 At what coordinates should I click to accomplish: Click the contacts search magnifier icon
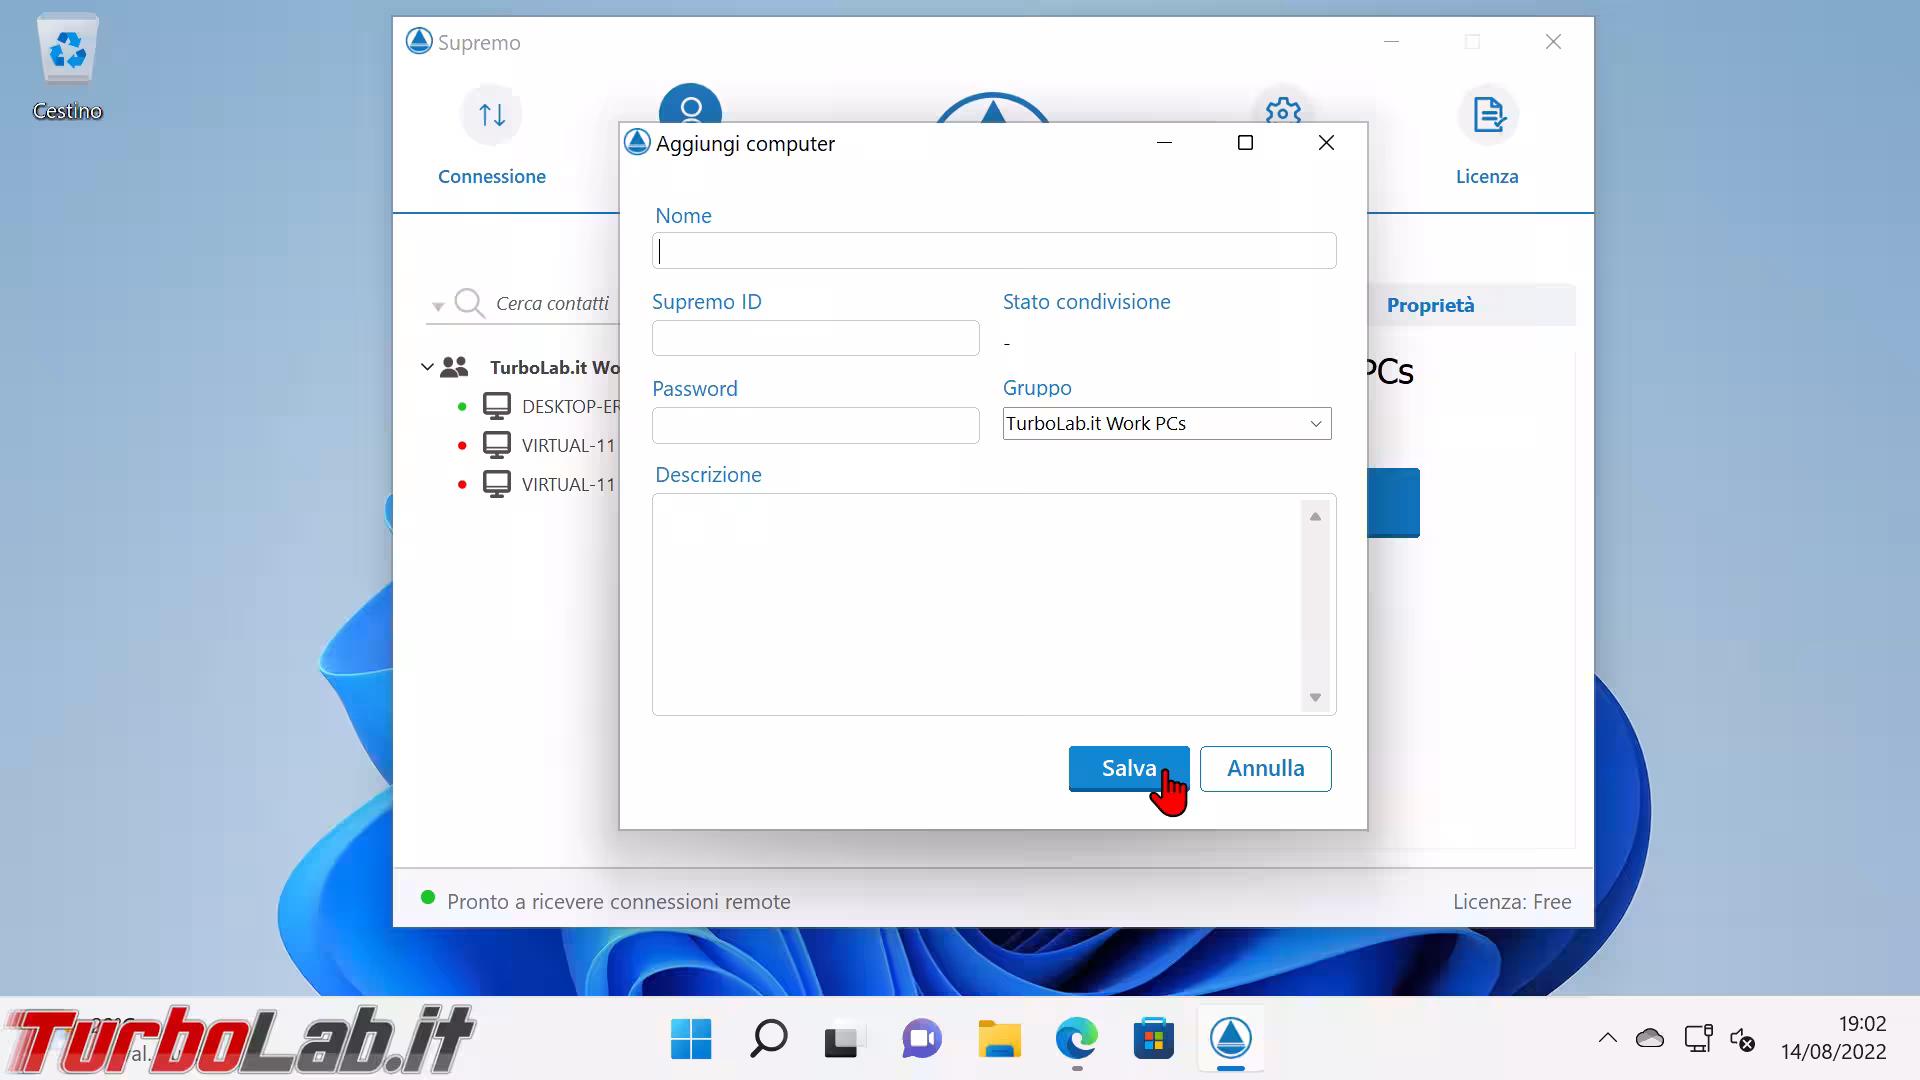469,302
